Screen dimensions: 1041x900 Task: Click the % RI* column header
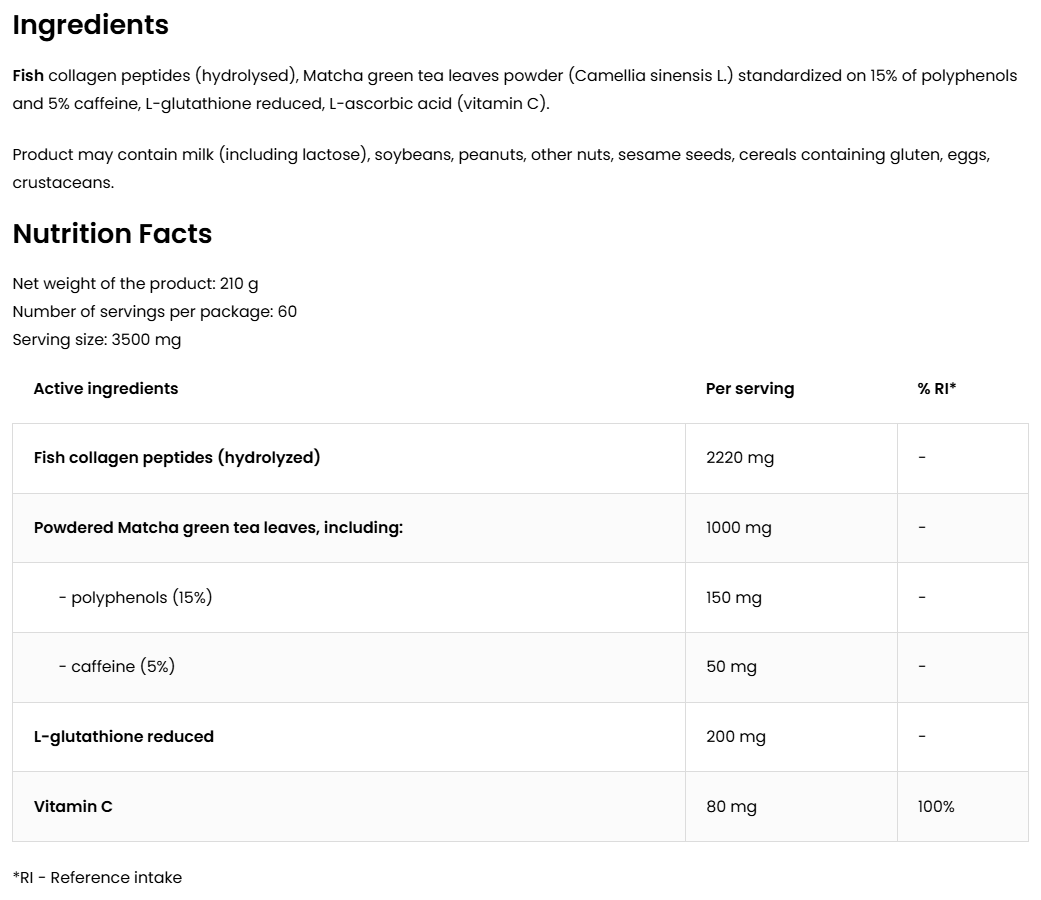pos(937,389)
